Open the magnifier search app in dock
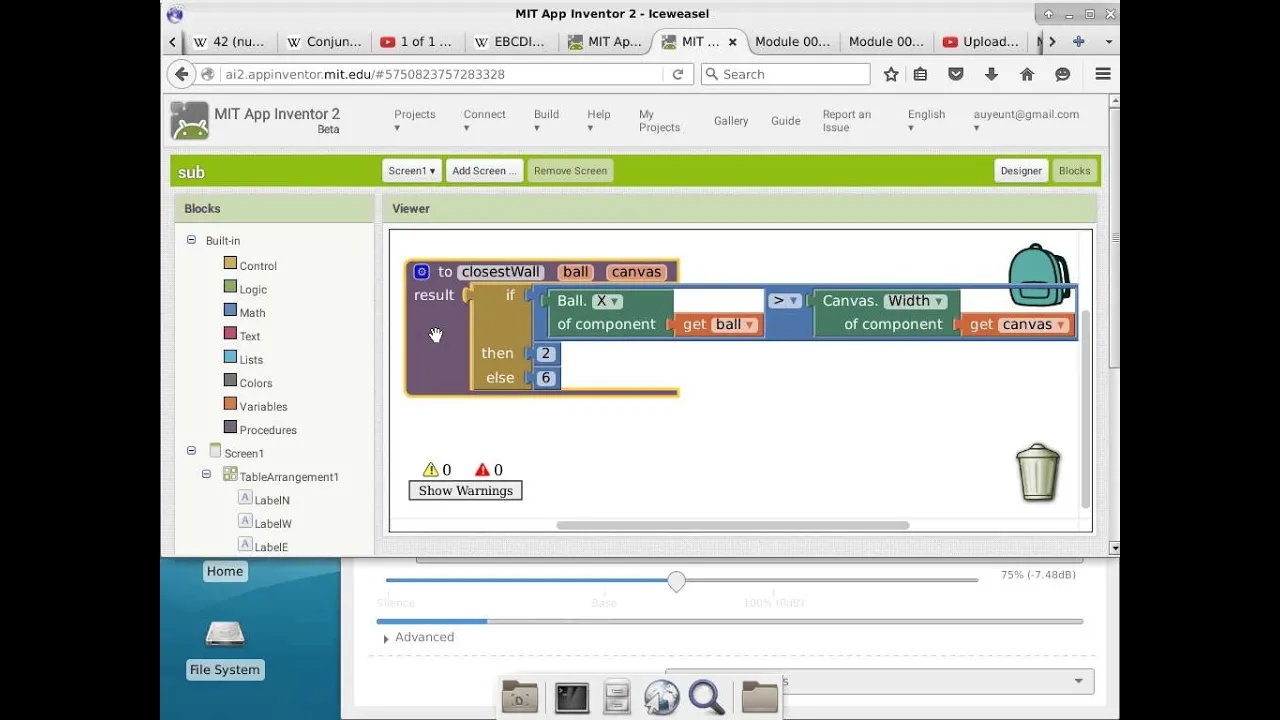Viewport: 1280px width, 720px height. click(x=706, y=697)
